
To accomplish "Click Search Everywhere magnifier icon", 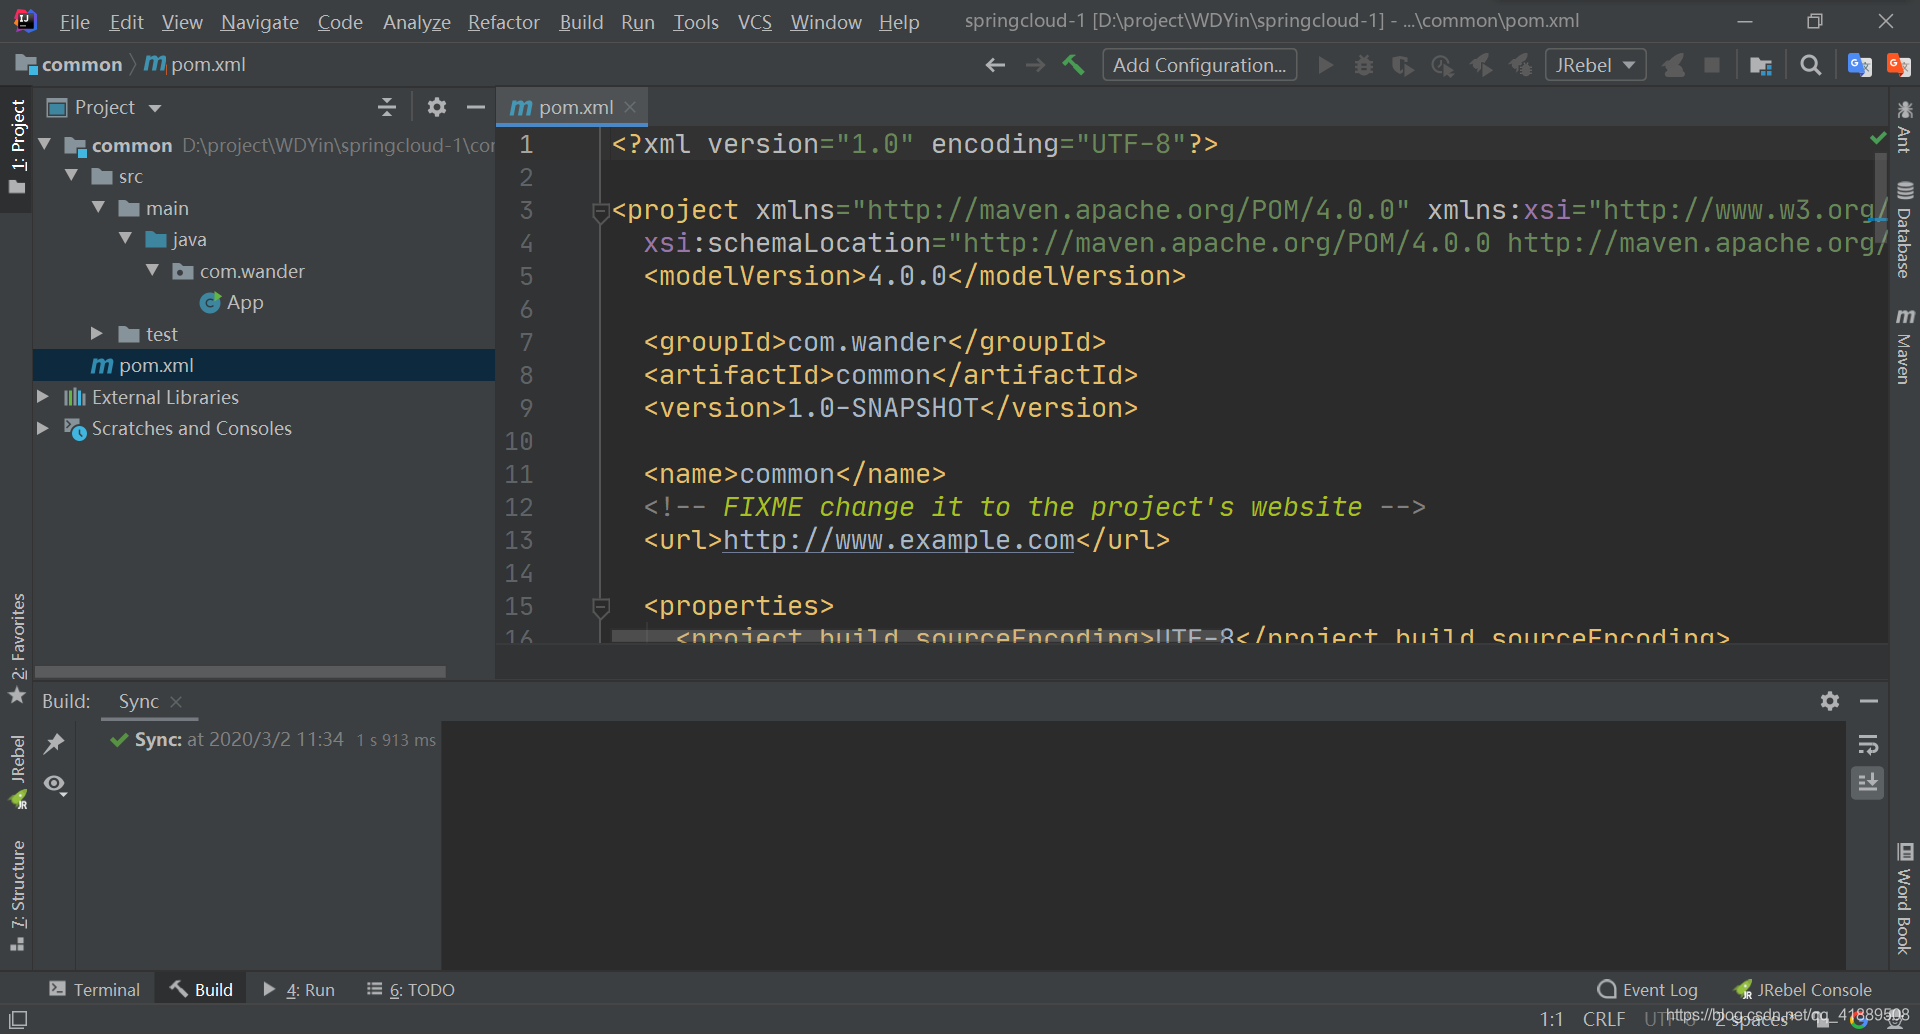I will [x=1810, y=65].
